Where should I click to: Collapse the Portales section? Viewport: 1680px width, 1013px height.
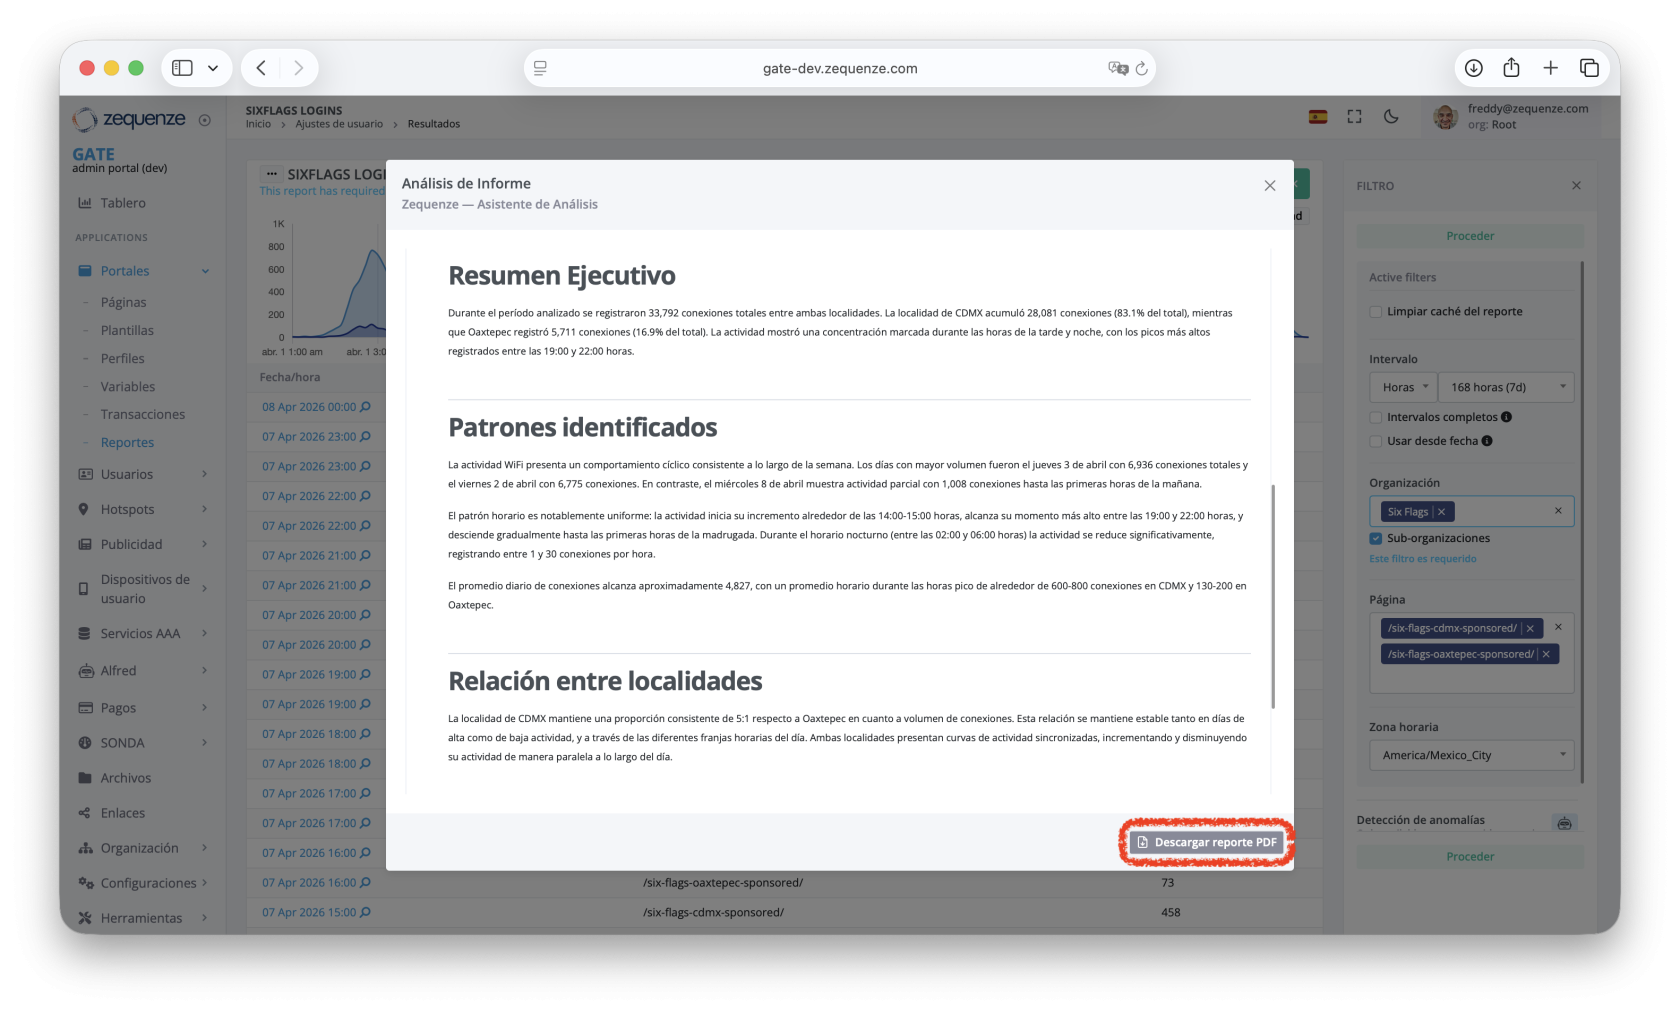[x=205, y=270]
